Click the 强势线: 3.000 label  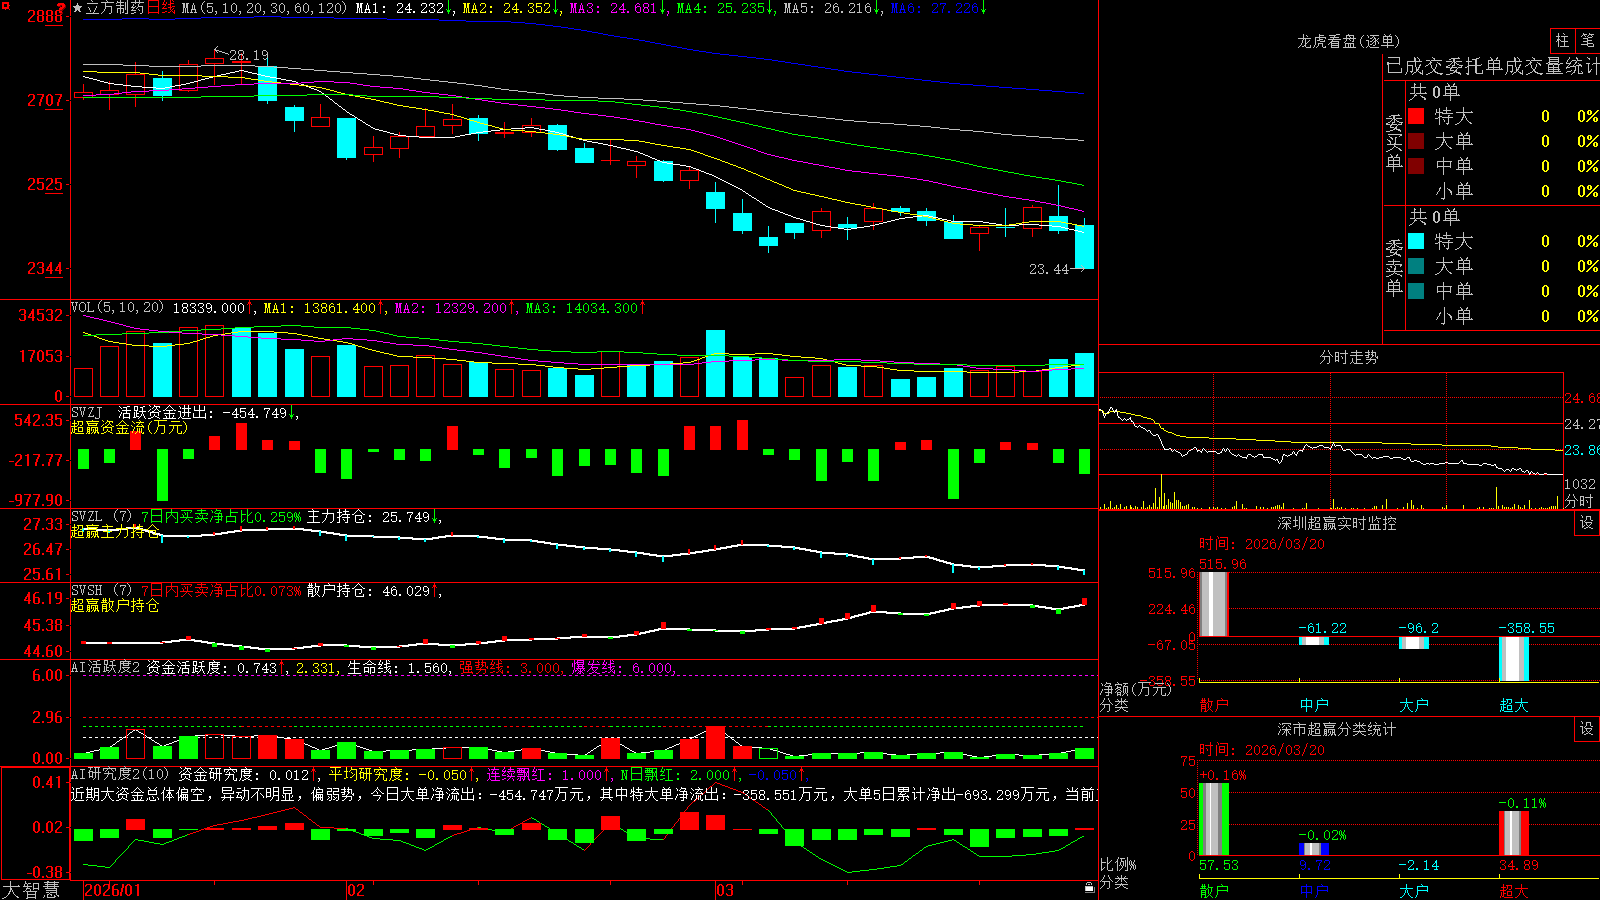tap(510, 667)
